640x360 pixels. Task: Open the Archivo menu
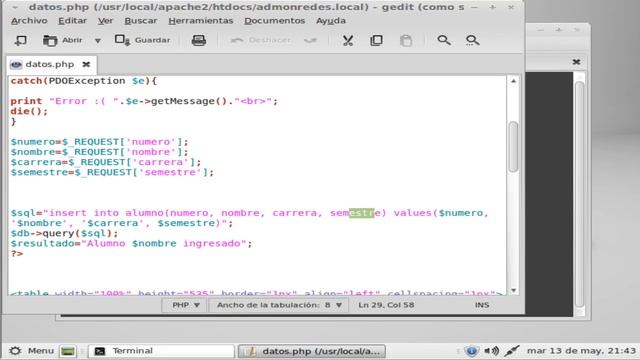click(x=29, y=20)
